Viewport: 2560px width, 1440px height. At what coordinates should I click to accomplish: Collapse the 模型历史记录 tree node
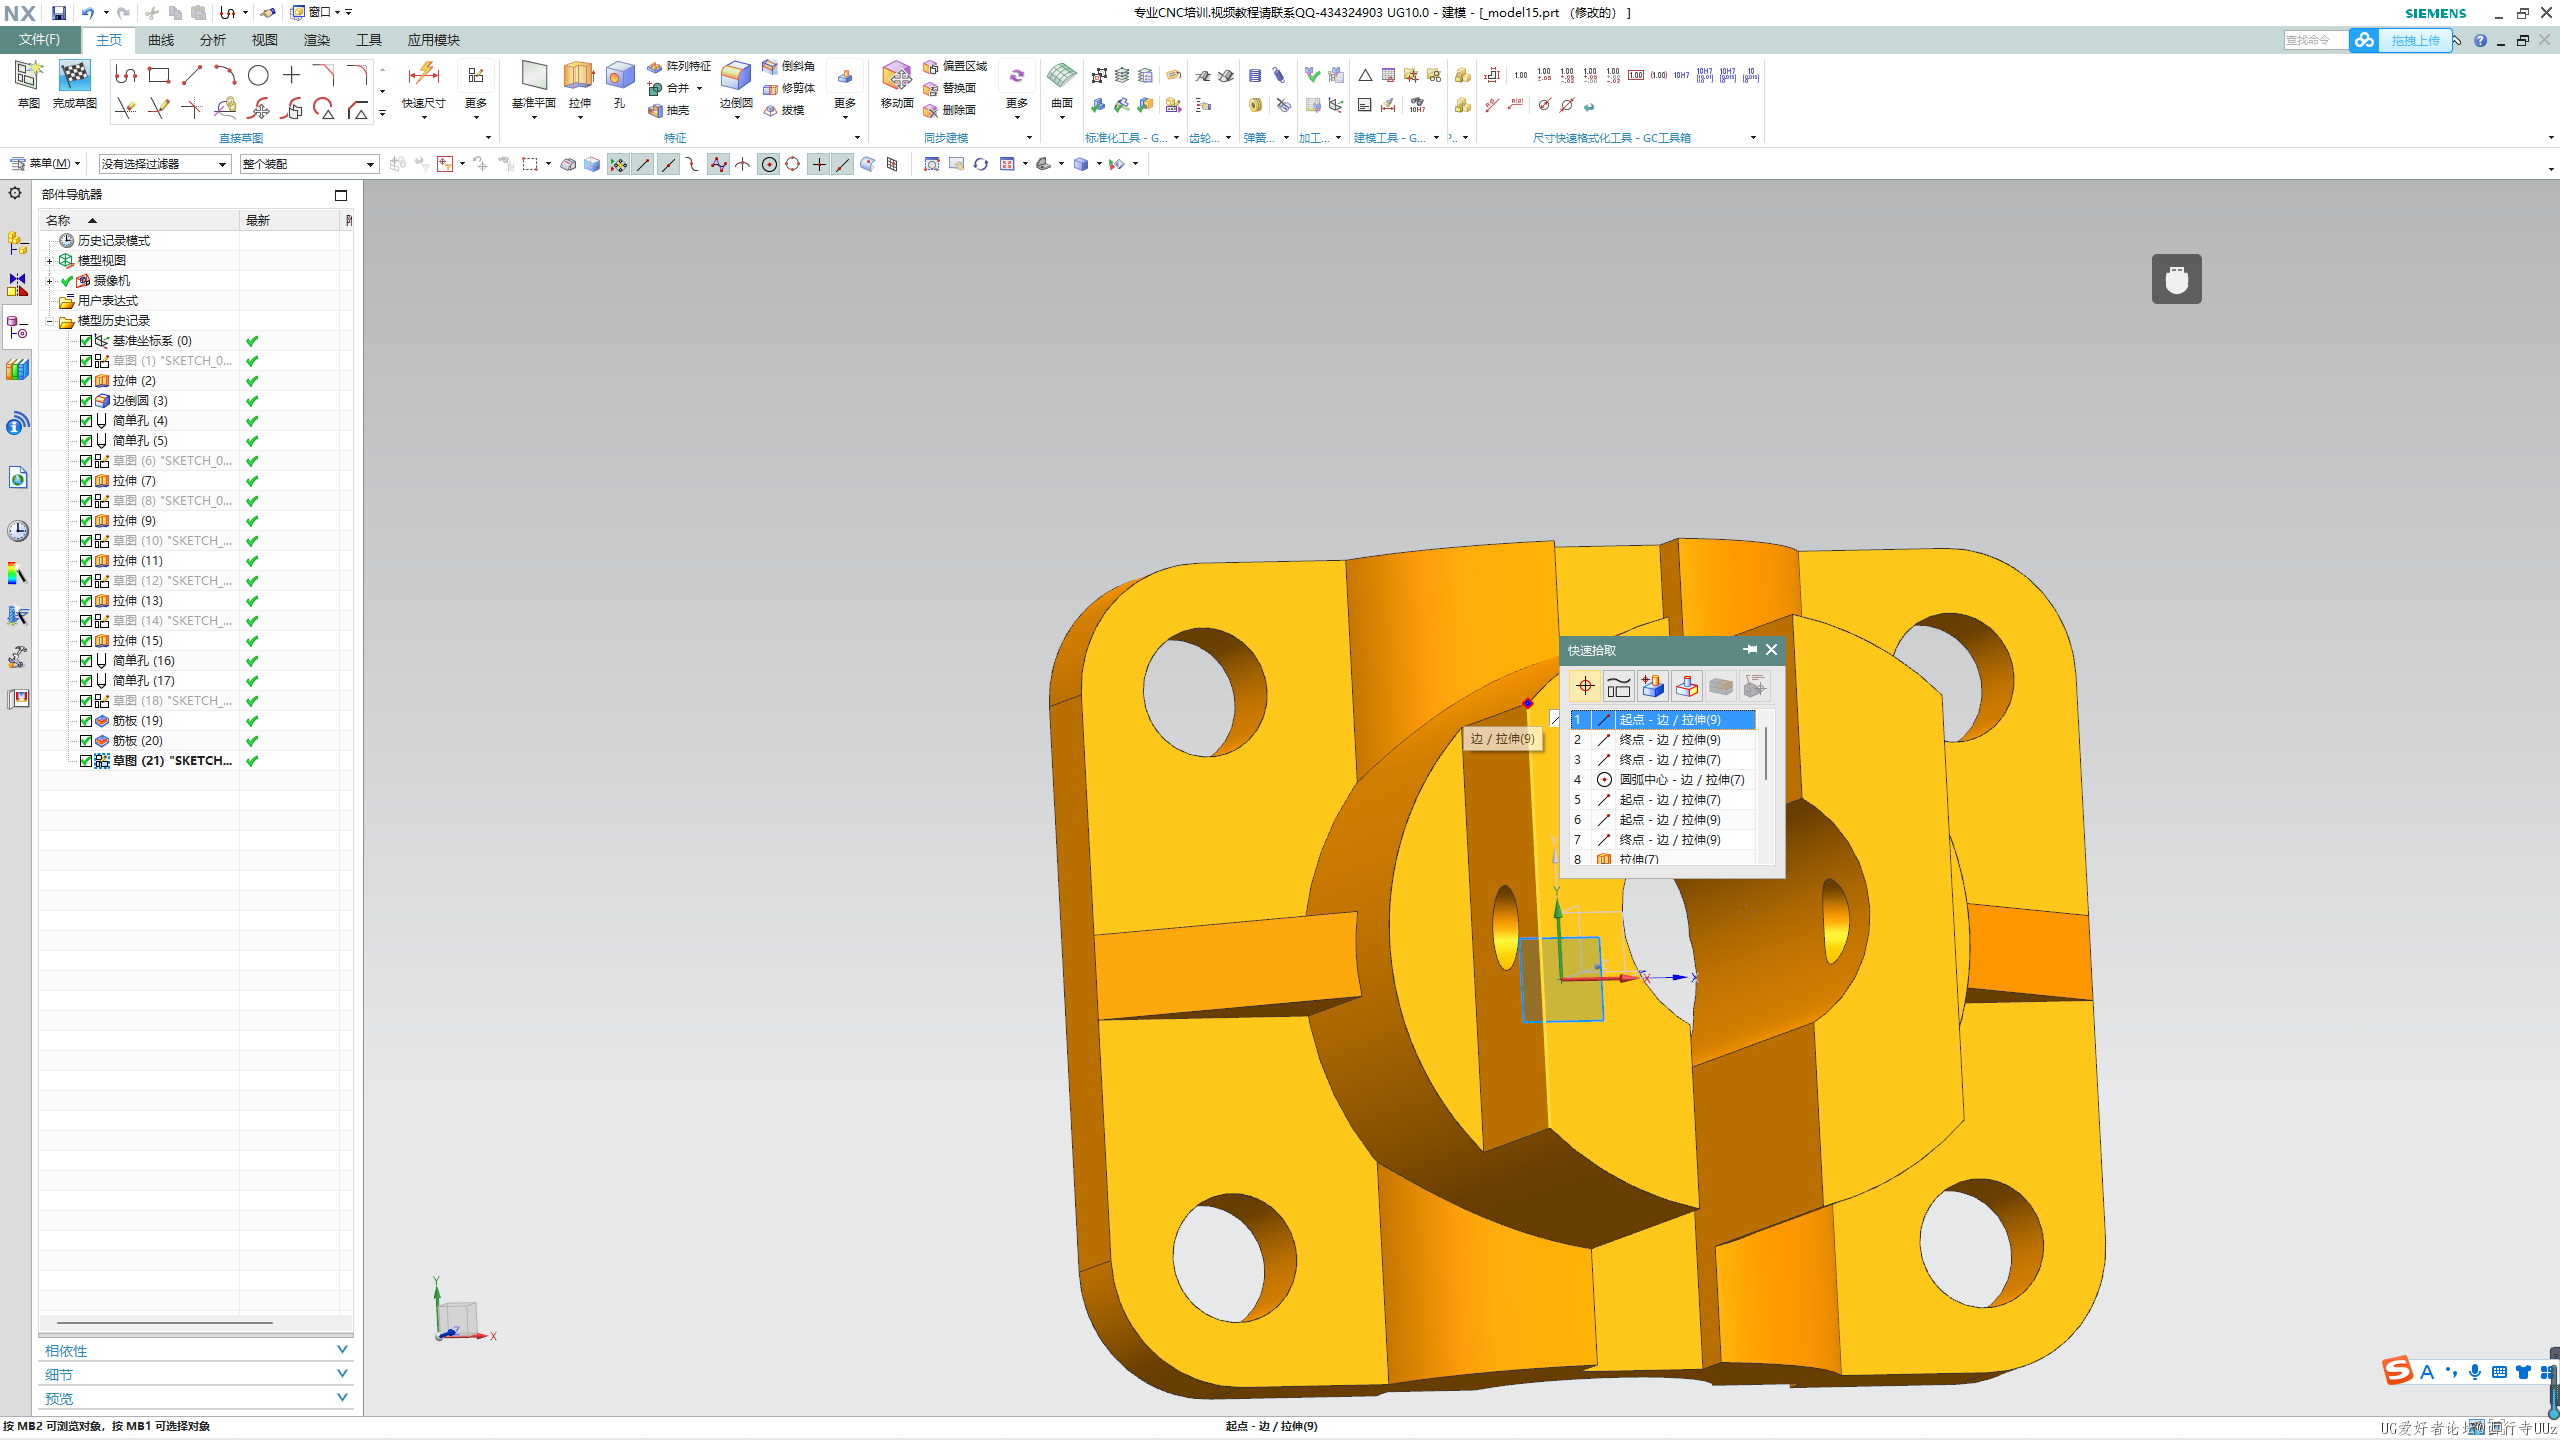(x=49, y=321)
